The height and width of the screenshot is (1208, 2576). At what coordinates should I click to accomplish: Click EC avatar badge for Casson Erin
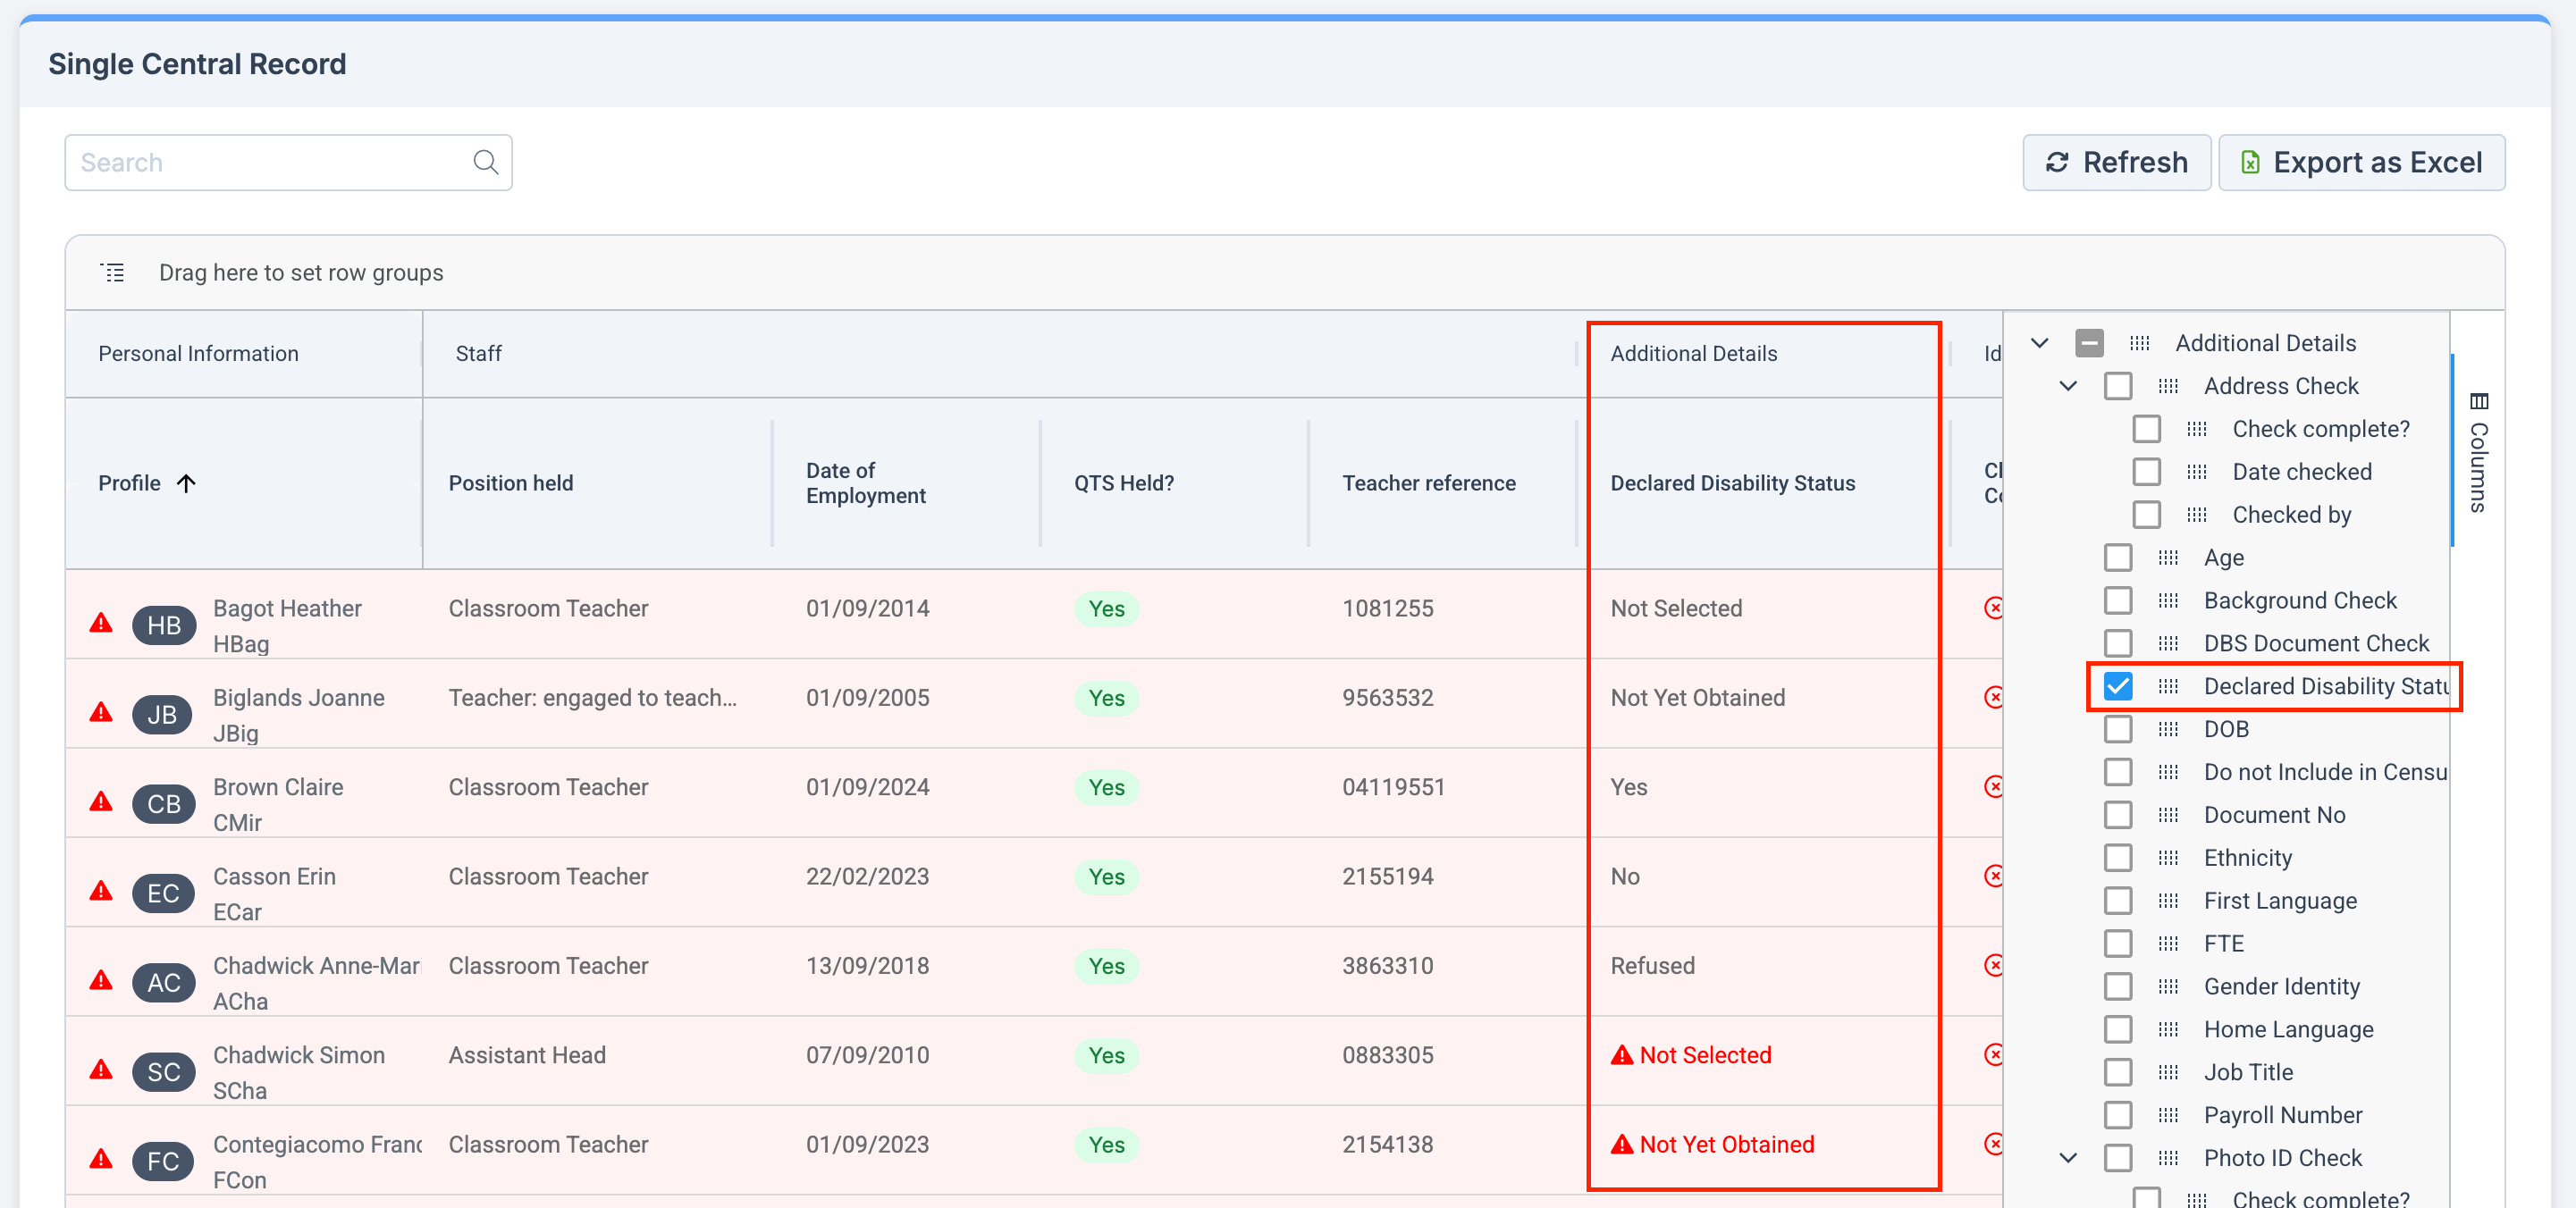(x=163, y=893)
